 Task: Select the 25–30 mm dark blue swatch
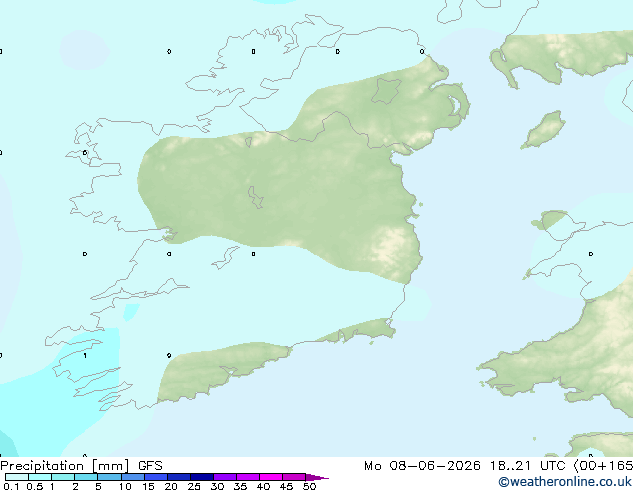[x=201, y=477]
